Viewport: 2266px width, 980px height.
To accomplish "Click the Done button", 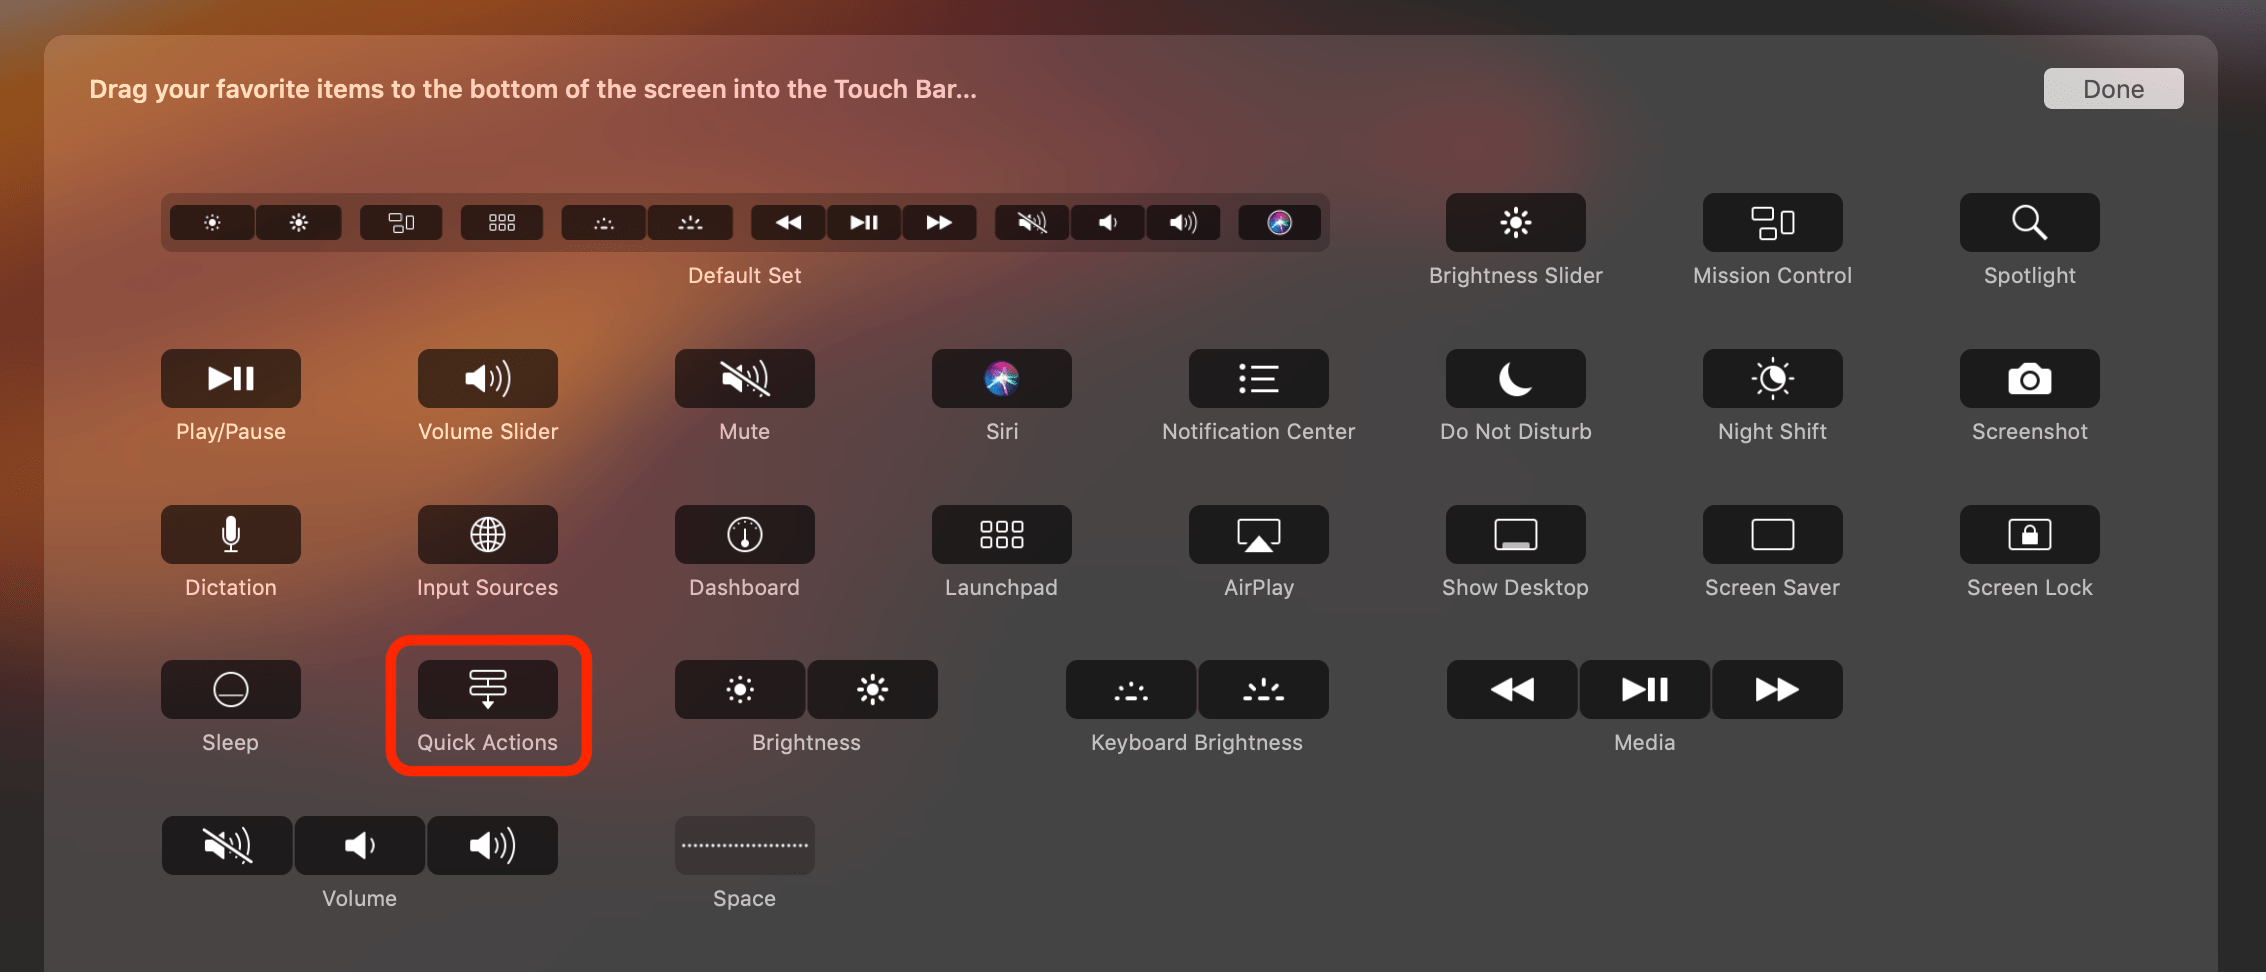I will point(2113,88).
